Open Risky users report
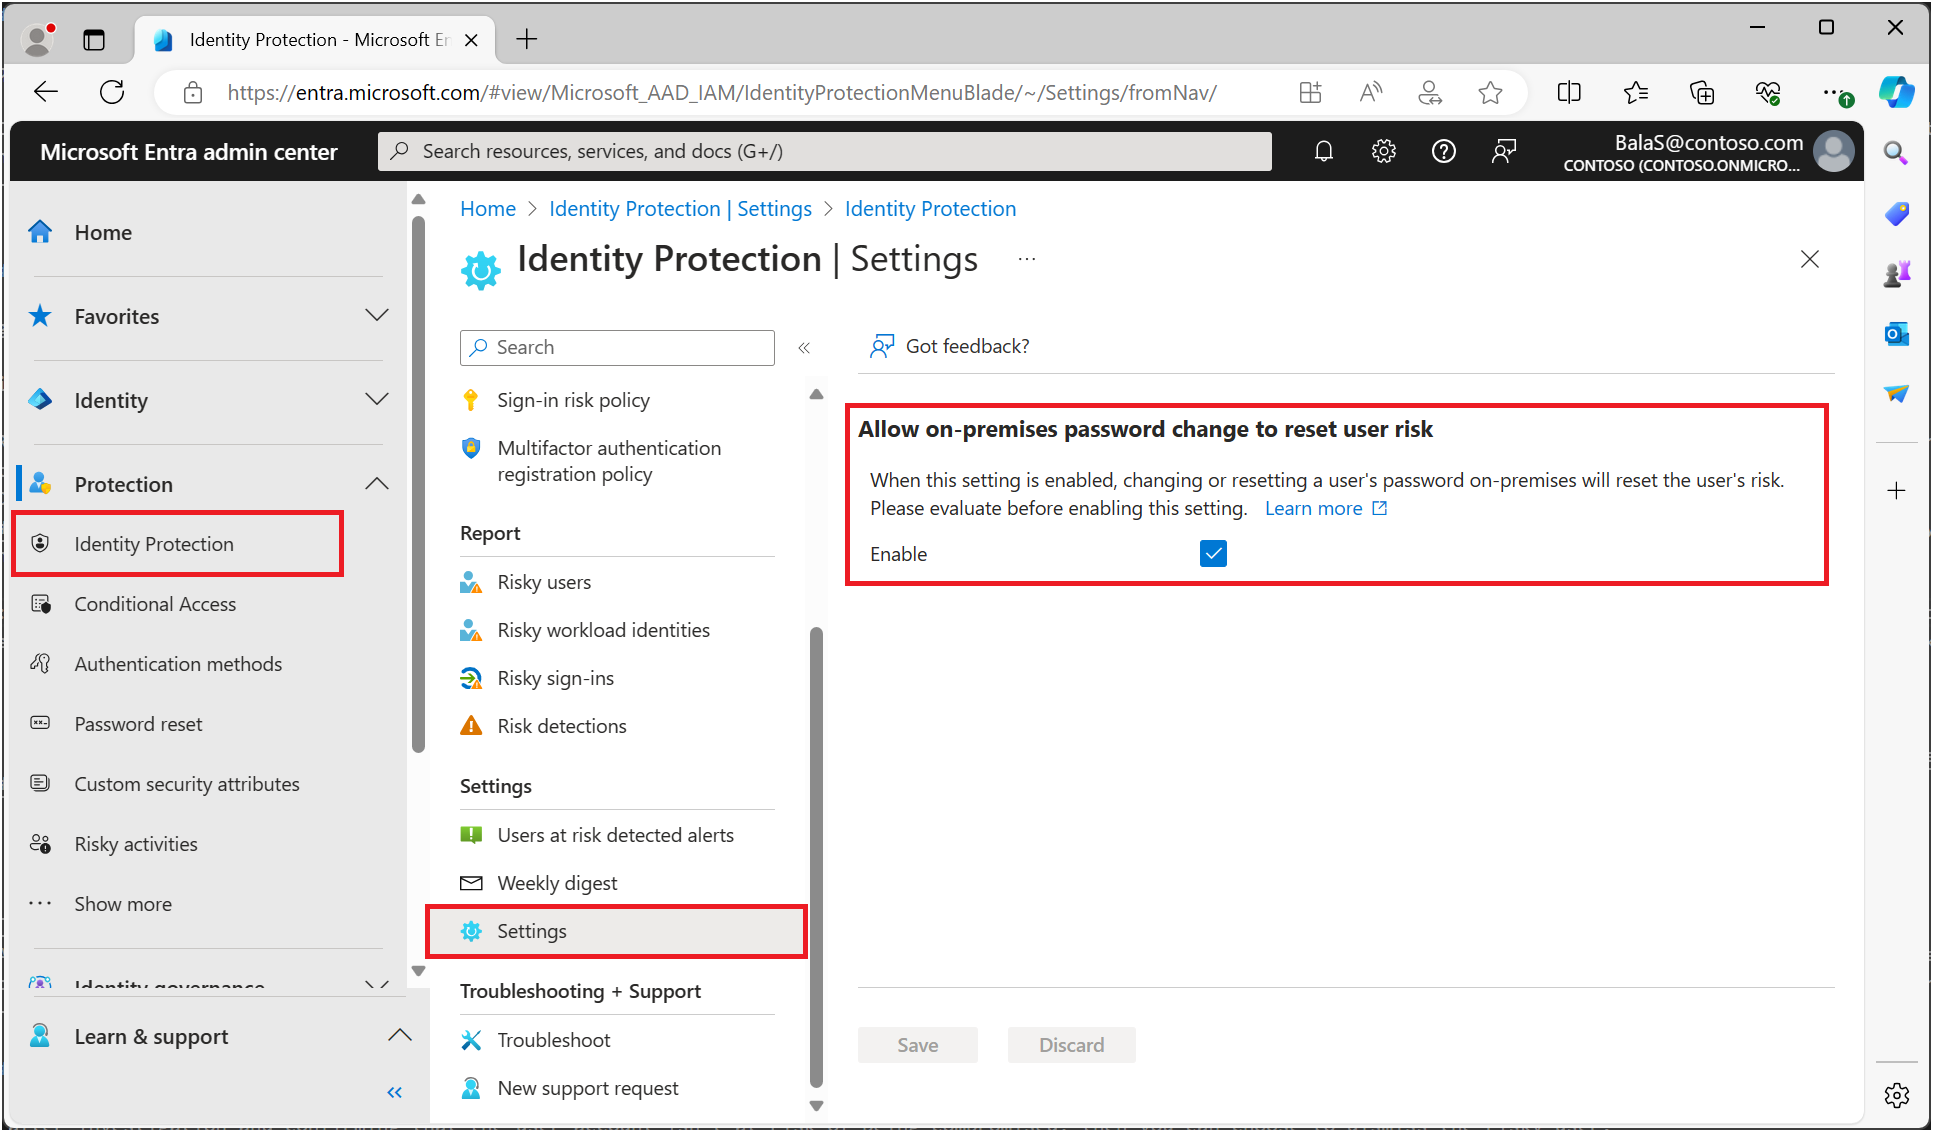 coord(544,582)
